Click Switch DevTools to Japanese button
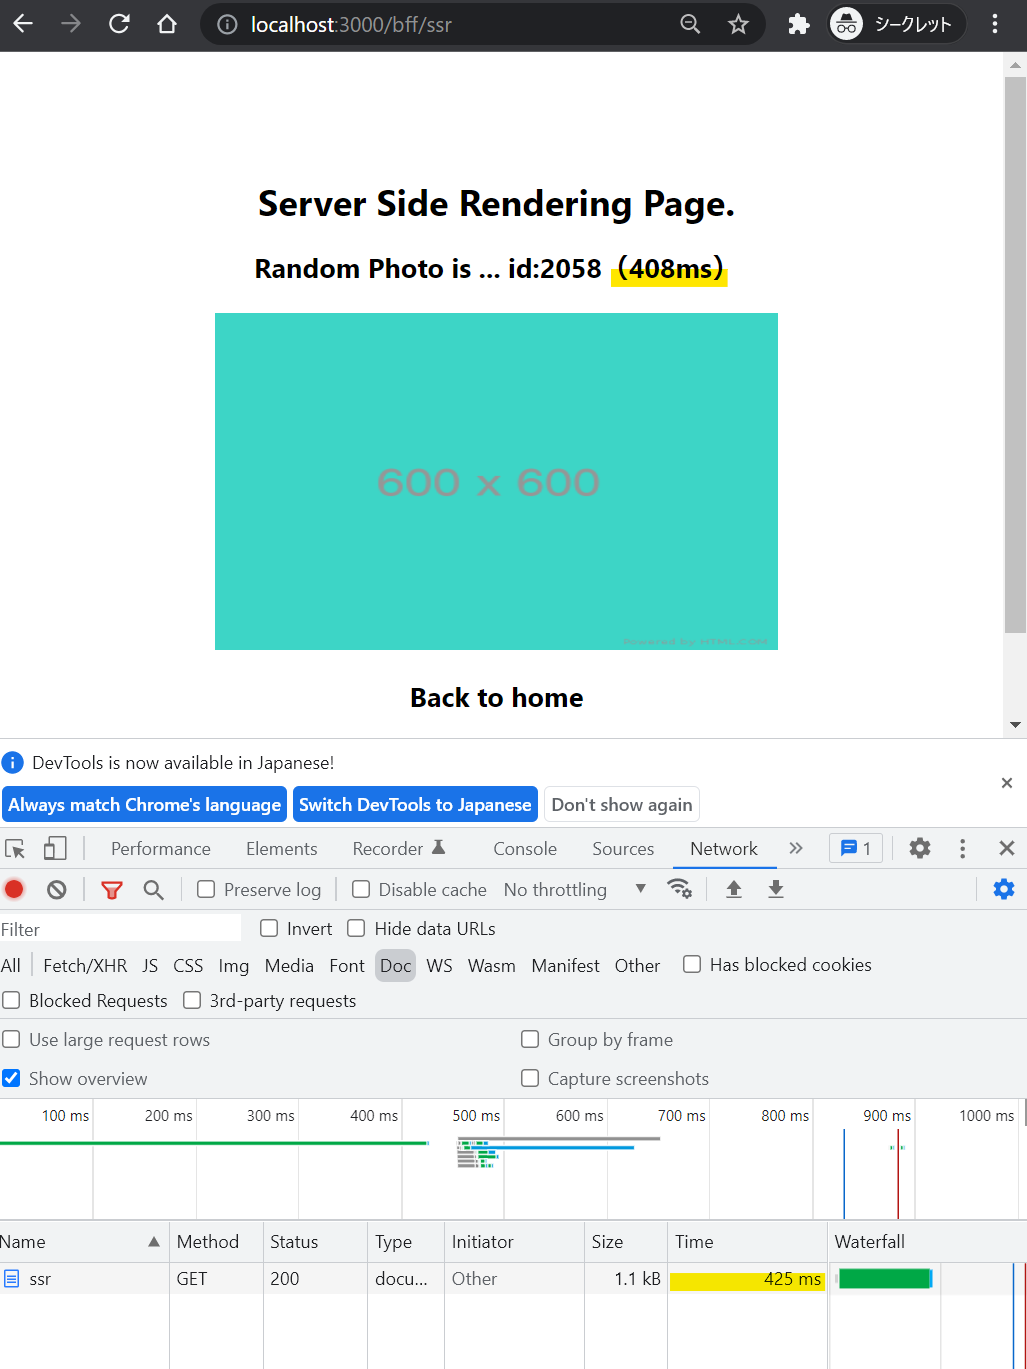 click(415, 804)
